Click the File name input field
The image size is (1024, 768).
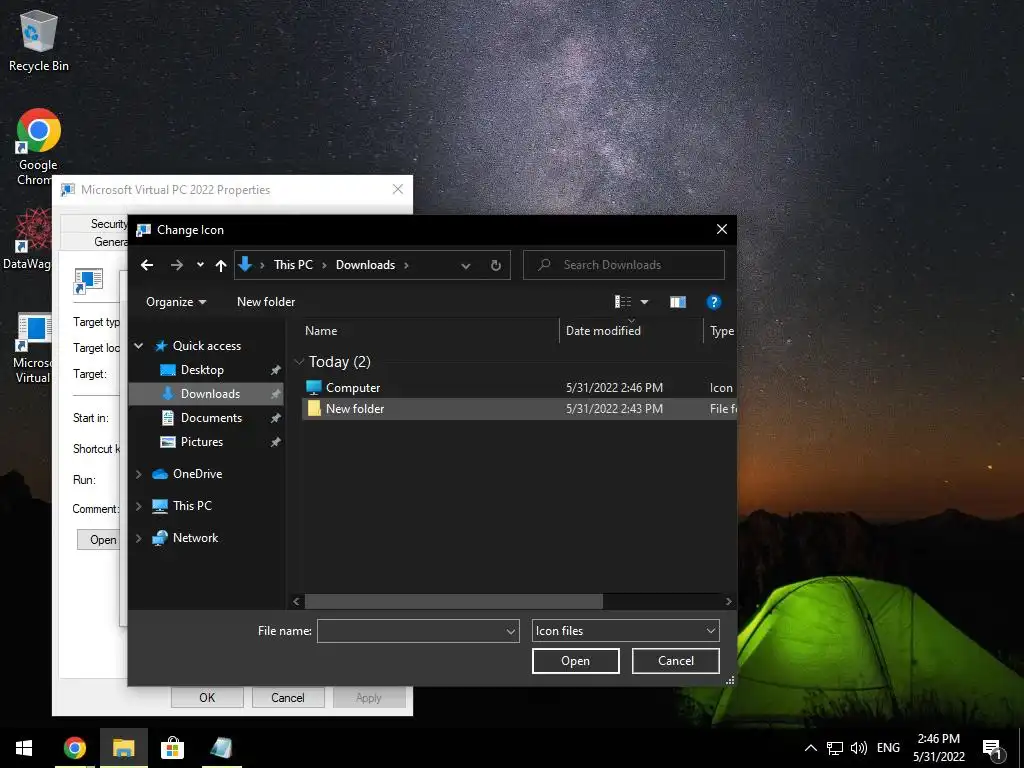point(411,631)
